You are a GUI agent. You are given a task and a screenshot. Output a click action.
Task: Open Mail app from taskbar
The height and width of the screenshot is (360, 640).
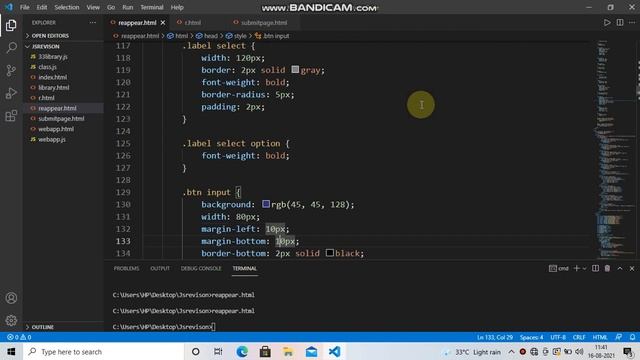click(x=311, y=351)
